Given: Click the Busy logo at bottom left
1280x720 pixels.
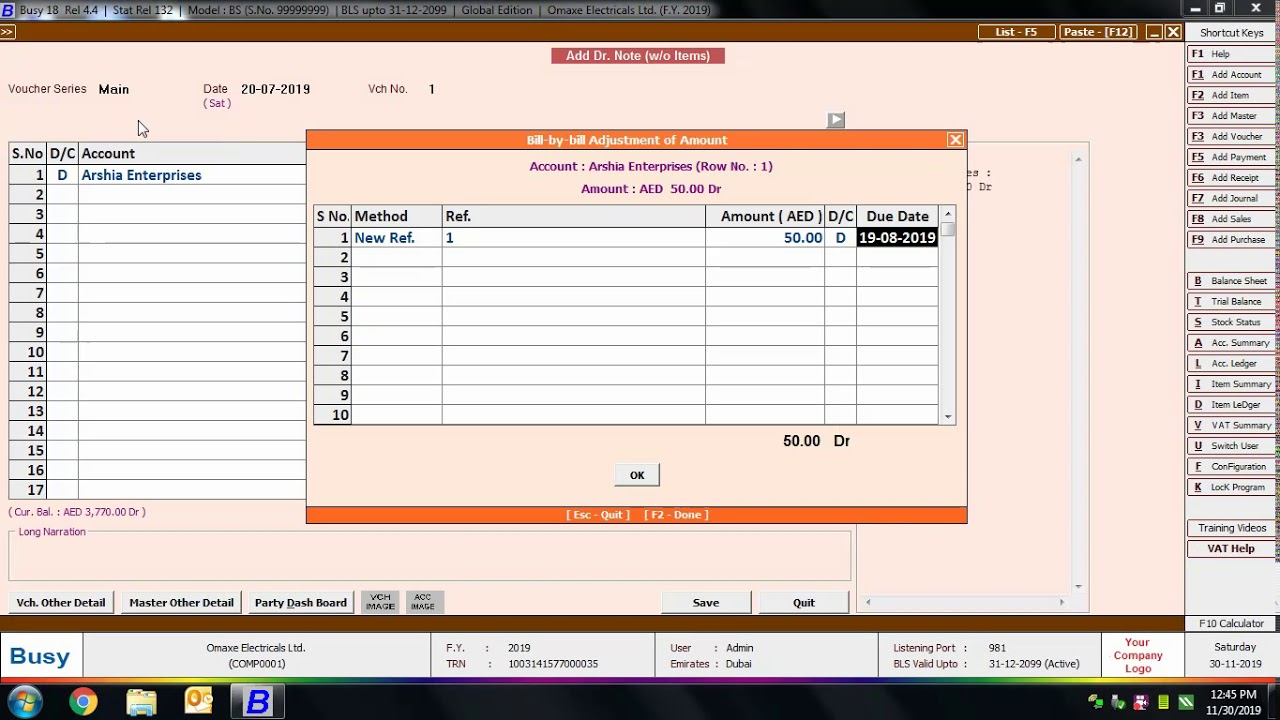Looking at the screenshot, I should click(x=40, y=657).
